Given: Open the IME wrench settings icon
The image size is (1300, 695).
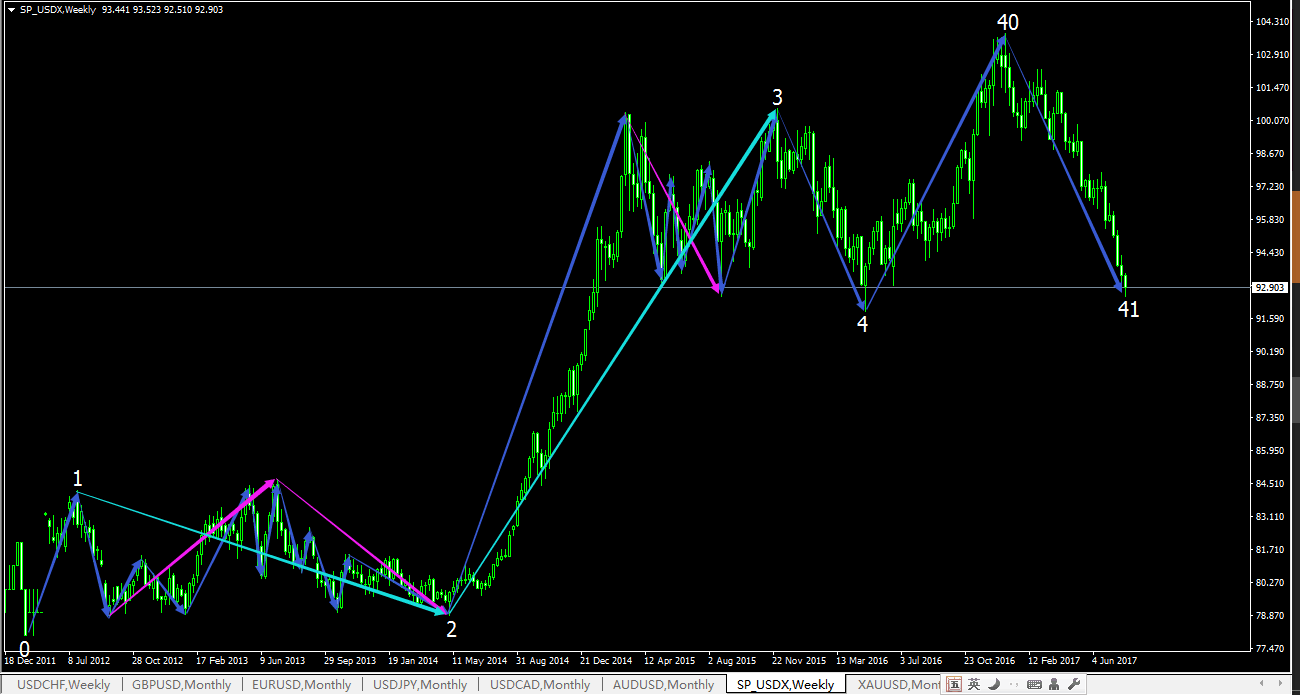Looking at the screenshot, I should click(x=1074, y=684).
